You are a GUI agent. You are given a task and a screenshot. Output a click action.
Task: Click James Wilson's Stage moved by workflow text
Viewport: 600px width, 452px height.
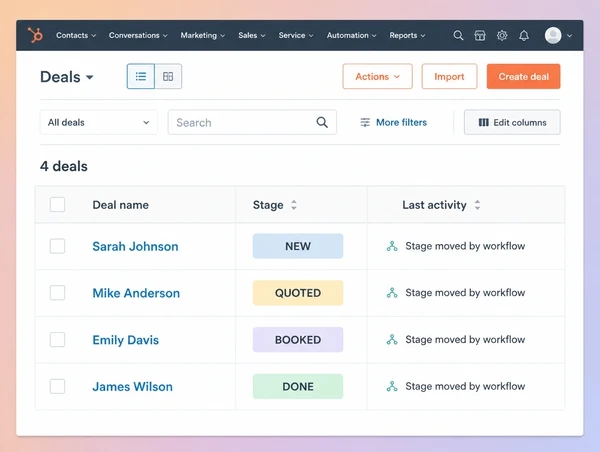pyautogui.click(x=465, y=386)
